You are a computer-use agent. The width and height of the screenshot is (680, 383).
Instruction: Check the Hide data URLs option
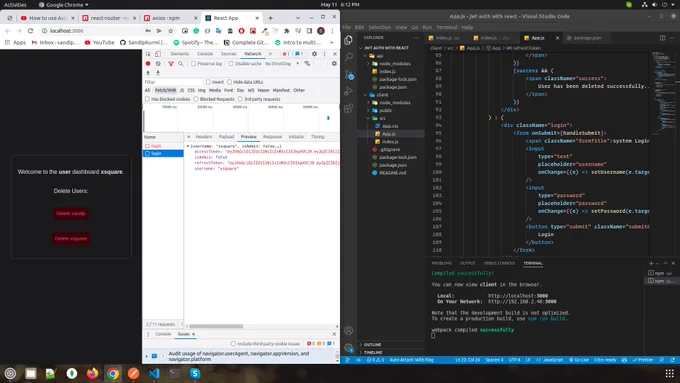click(230, 82)
